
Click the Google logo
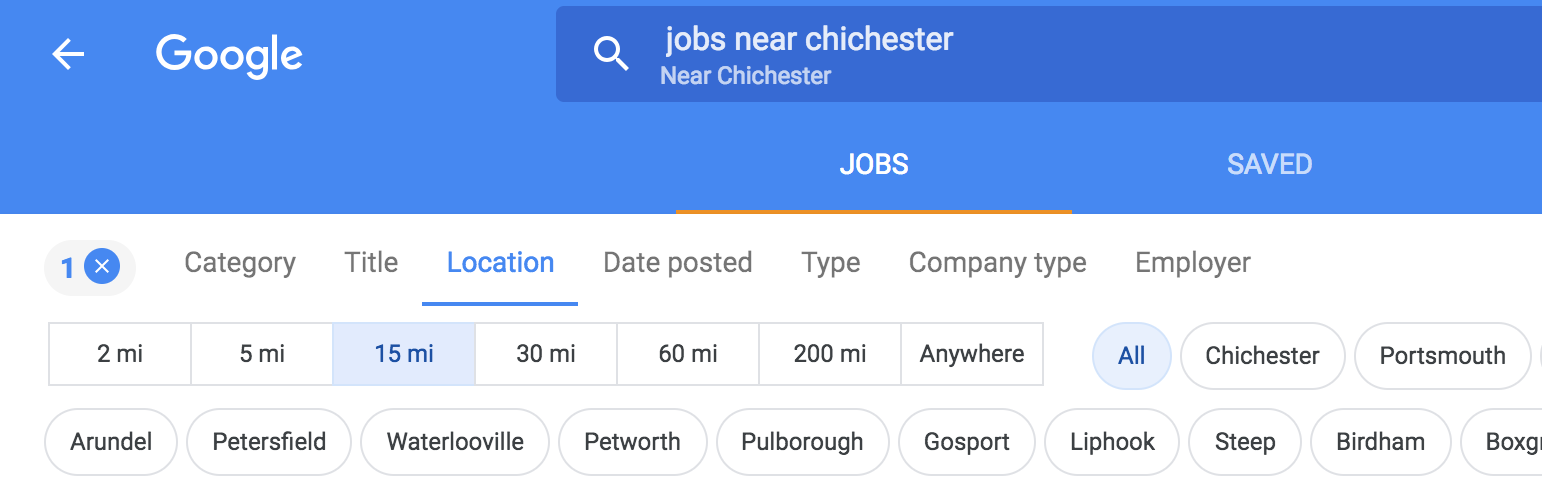tap(229, 54)
